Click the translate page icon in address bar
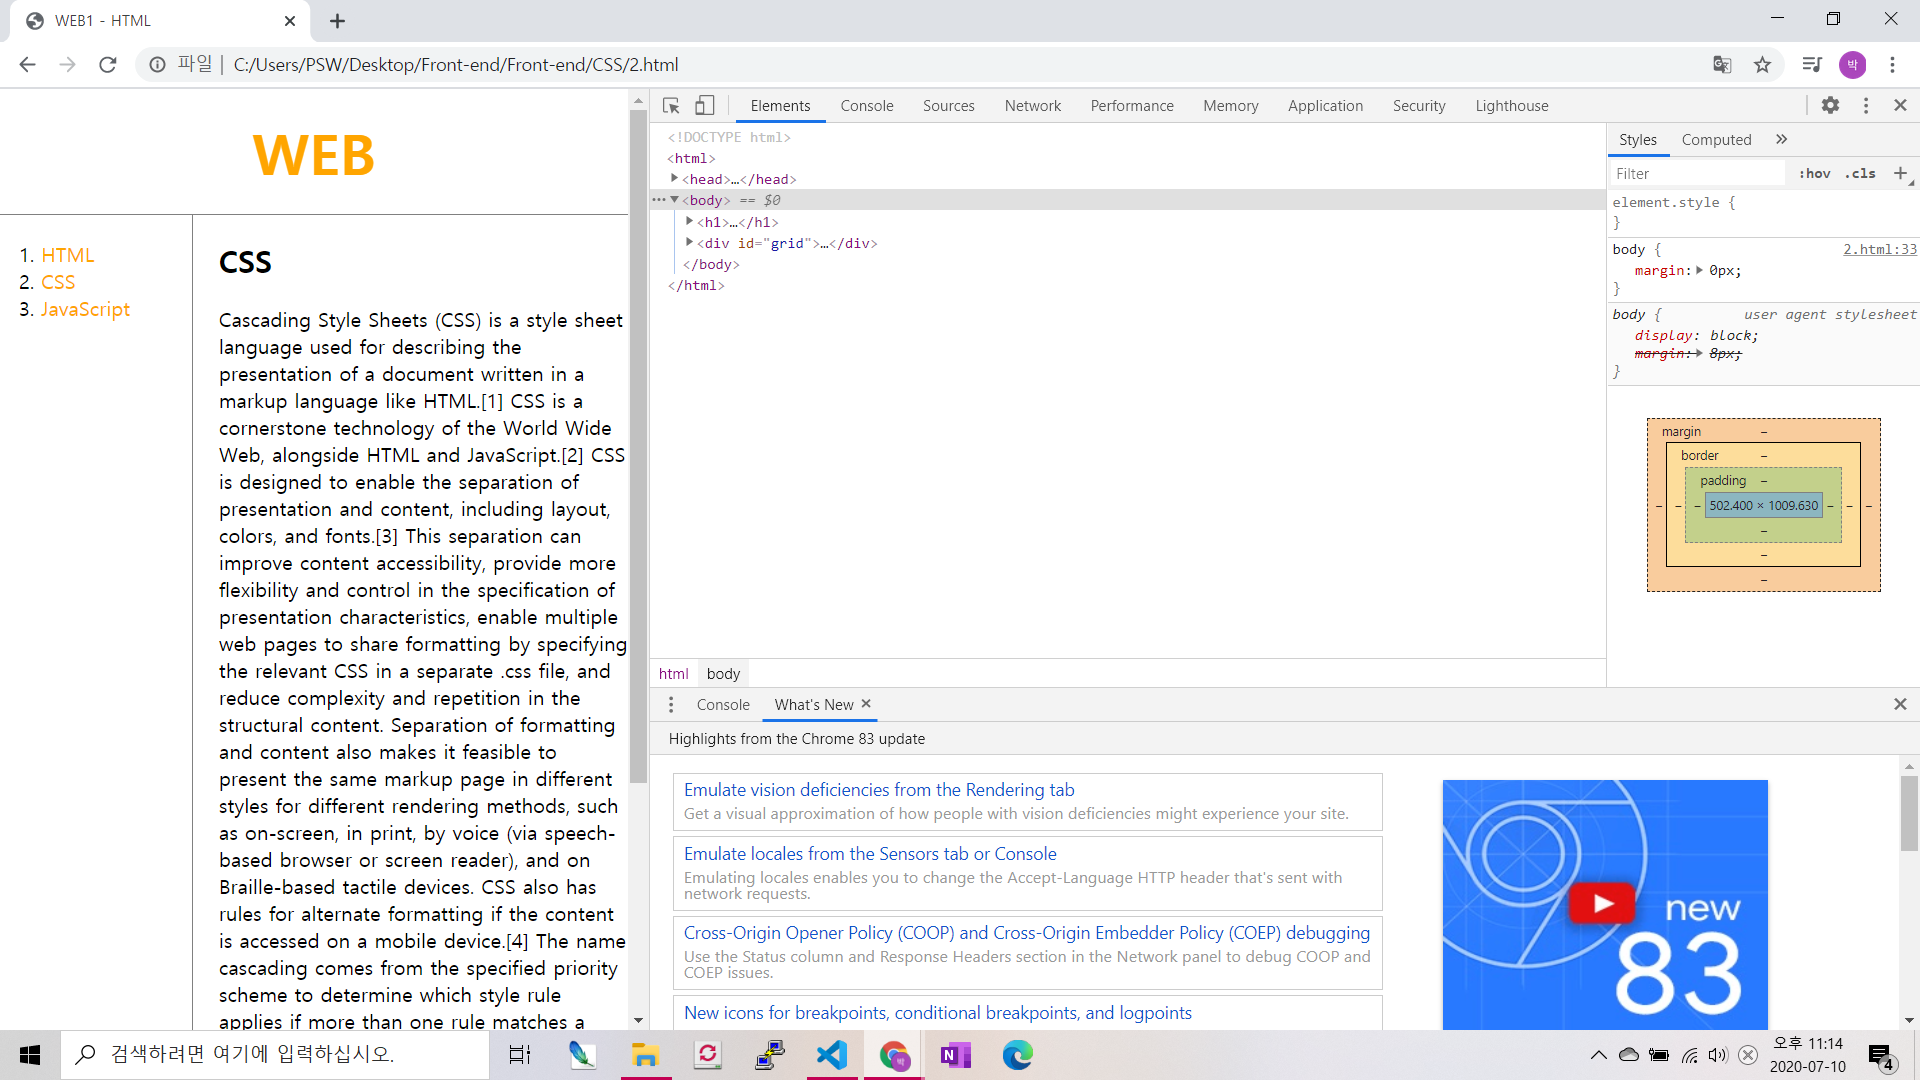Image resolution: width=1920 pixels, height=1080 pixels. click(x=1722, y=65)
